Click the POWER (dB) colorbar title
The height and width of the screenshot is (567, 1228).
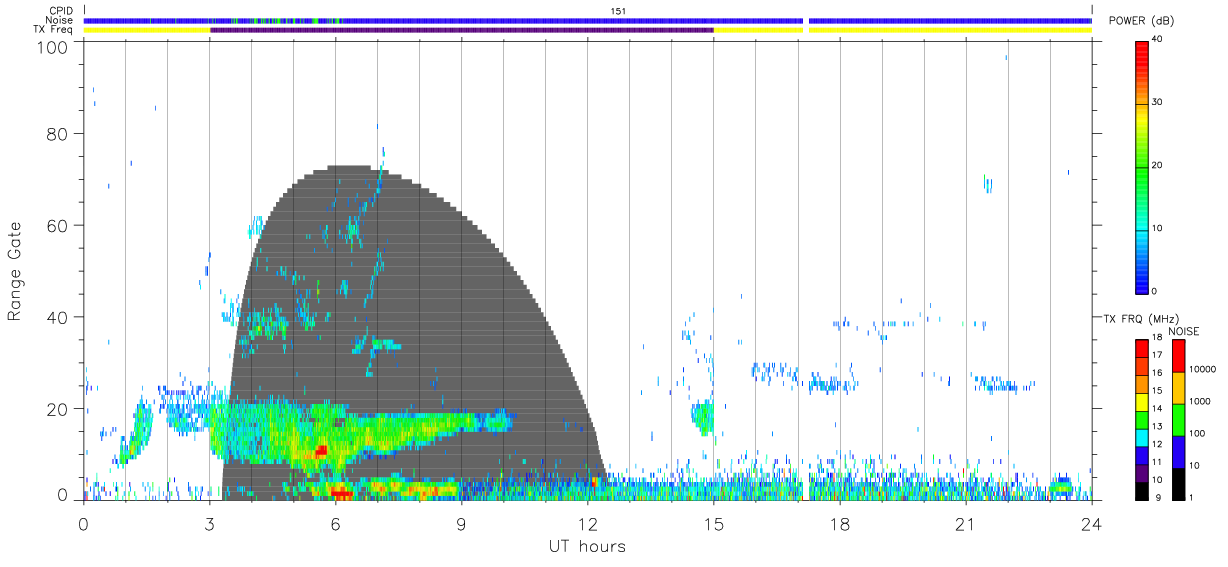(1143, 21)
